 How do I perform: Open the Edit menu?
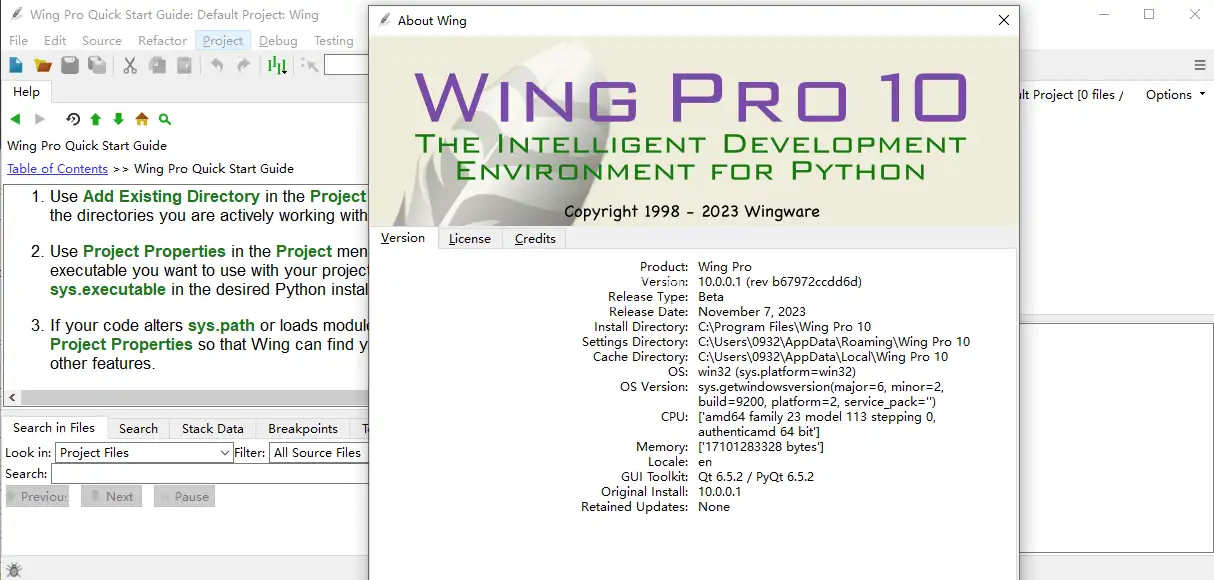pyautogui.click(x=55, y=40)
